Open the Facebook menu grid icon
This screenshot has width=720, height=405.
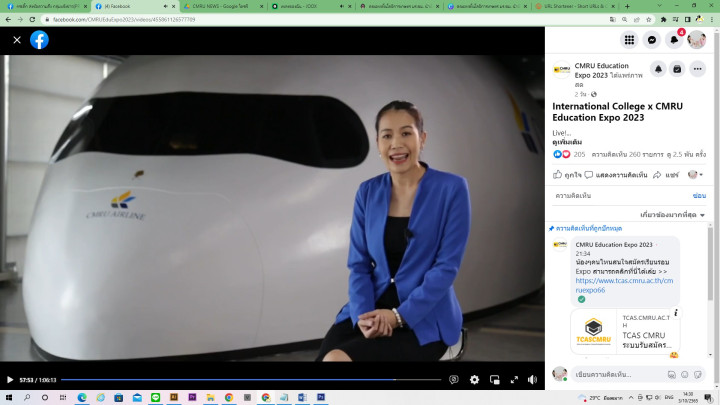tap(629, 40)
